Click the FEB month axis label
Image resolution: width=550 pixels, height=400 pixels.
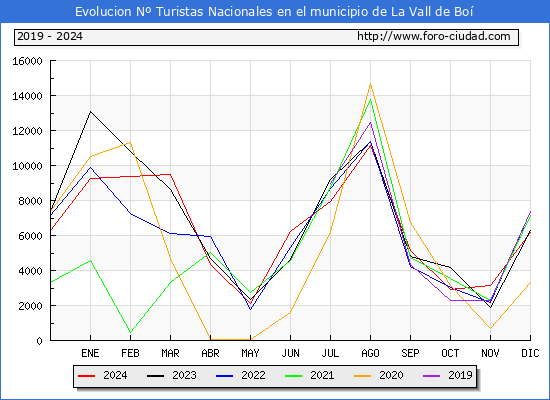(x=130, y=353)
